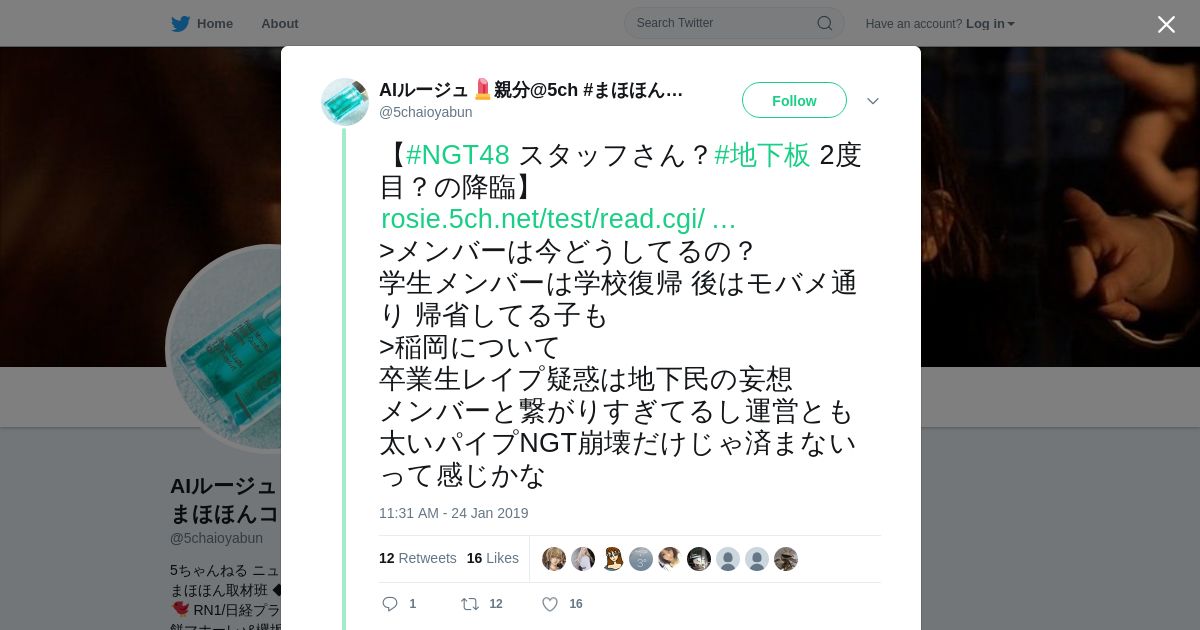Screen dimensions: 1200x630
Task: Click the retweet icon under the tweet
Action: [x=469, y=604]
